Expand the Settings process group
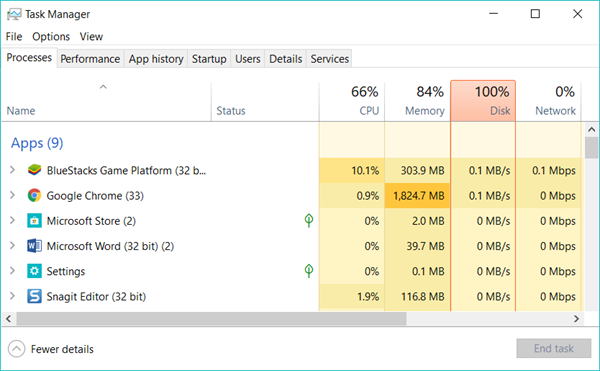 click(x=12, y=271)
